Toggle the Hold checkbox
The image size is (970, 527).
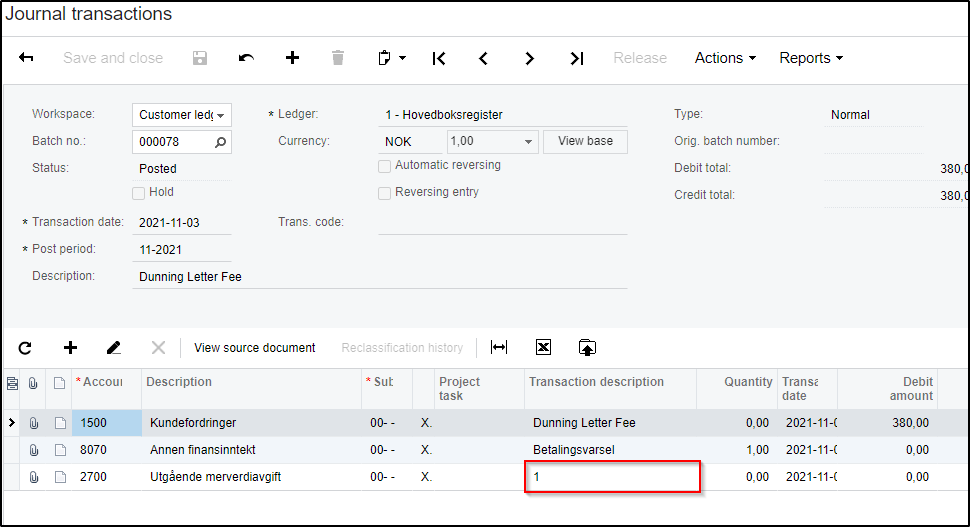click(139, 192)
